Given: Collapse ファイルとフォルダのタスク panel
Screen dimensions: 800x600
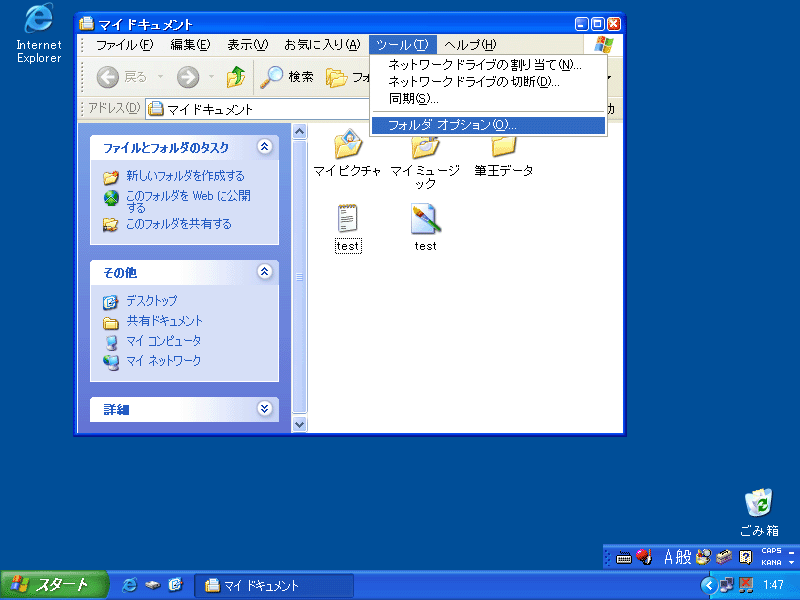Looking at the screenshot, I should pos(264,147).
